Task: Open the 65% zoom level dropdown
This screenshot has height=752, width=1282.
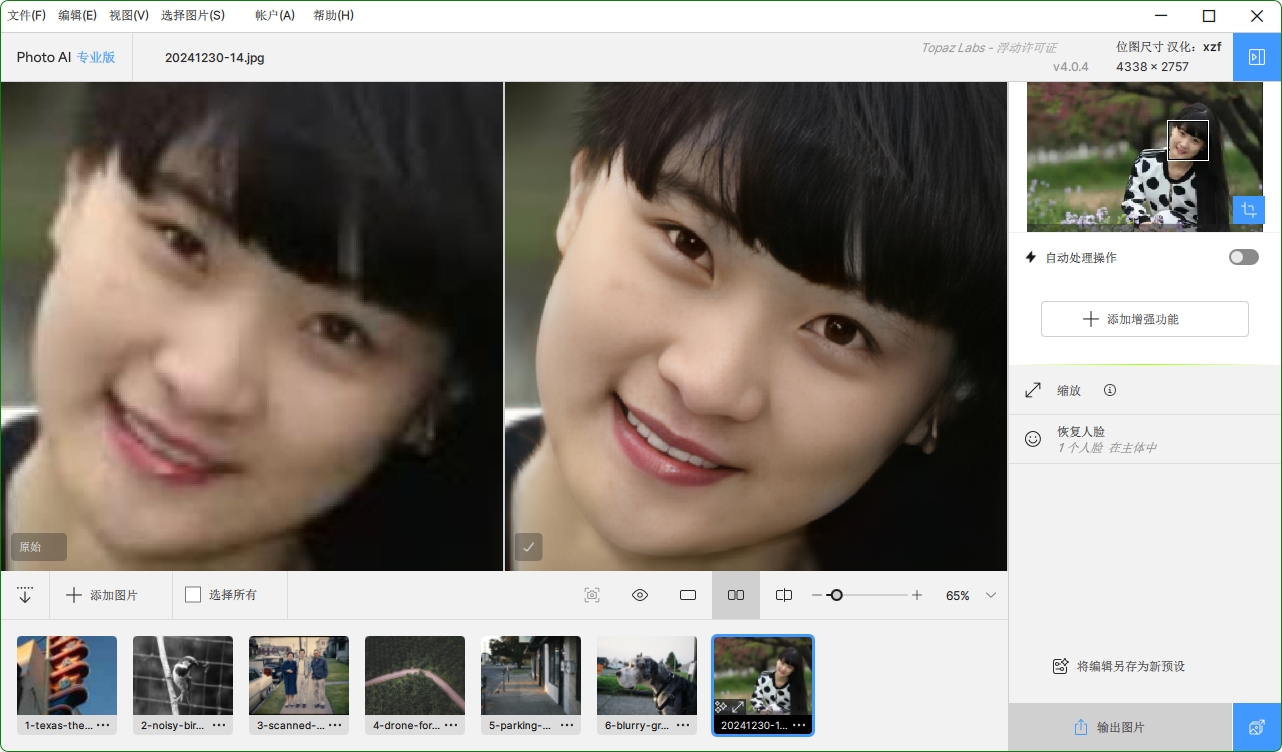Action: (991, 595)
